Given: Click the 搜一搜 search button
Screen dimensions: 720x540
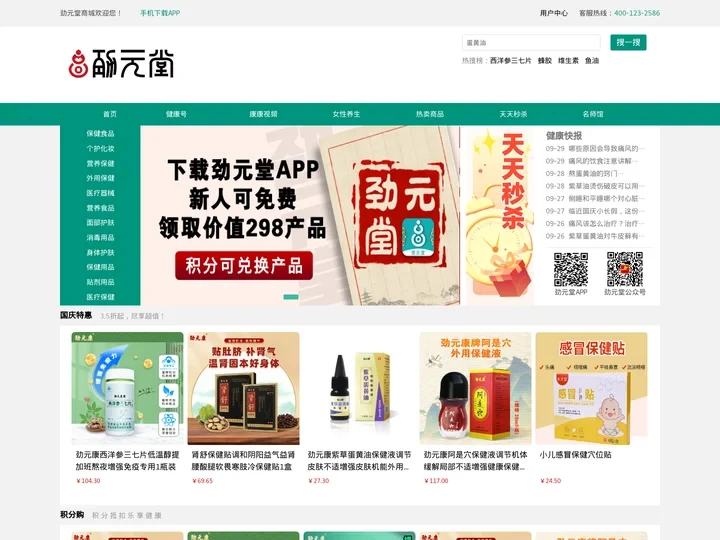Looking at the screenshot, I should click(x=628, y=42).
